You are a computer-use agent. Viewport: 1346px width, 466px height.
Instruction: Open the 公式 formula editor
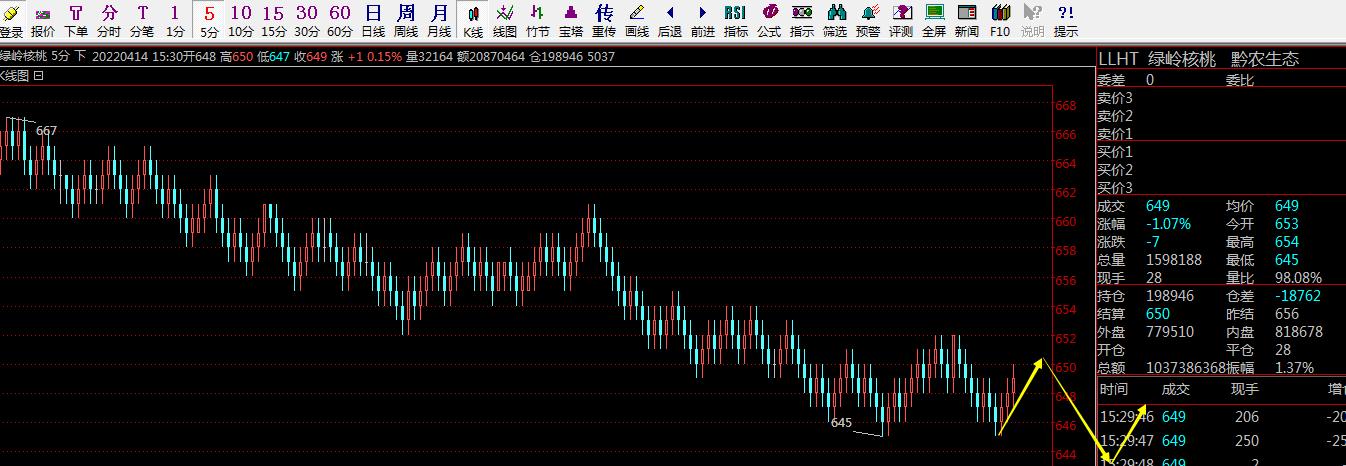769,20
